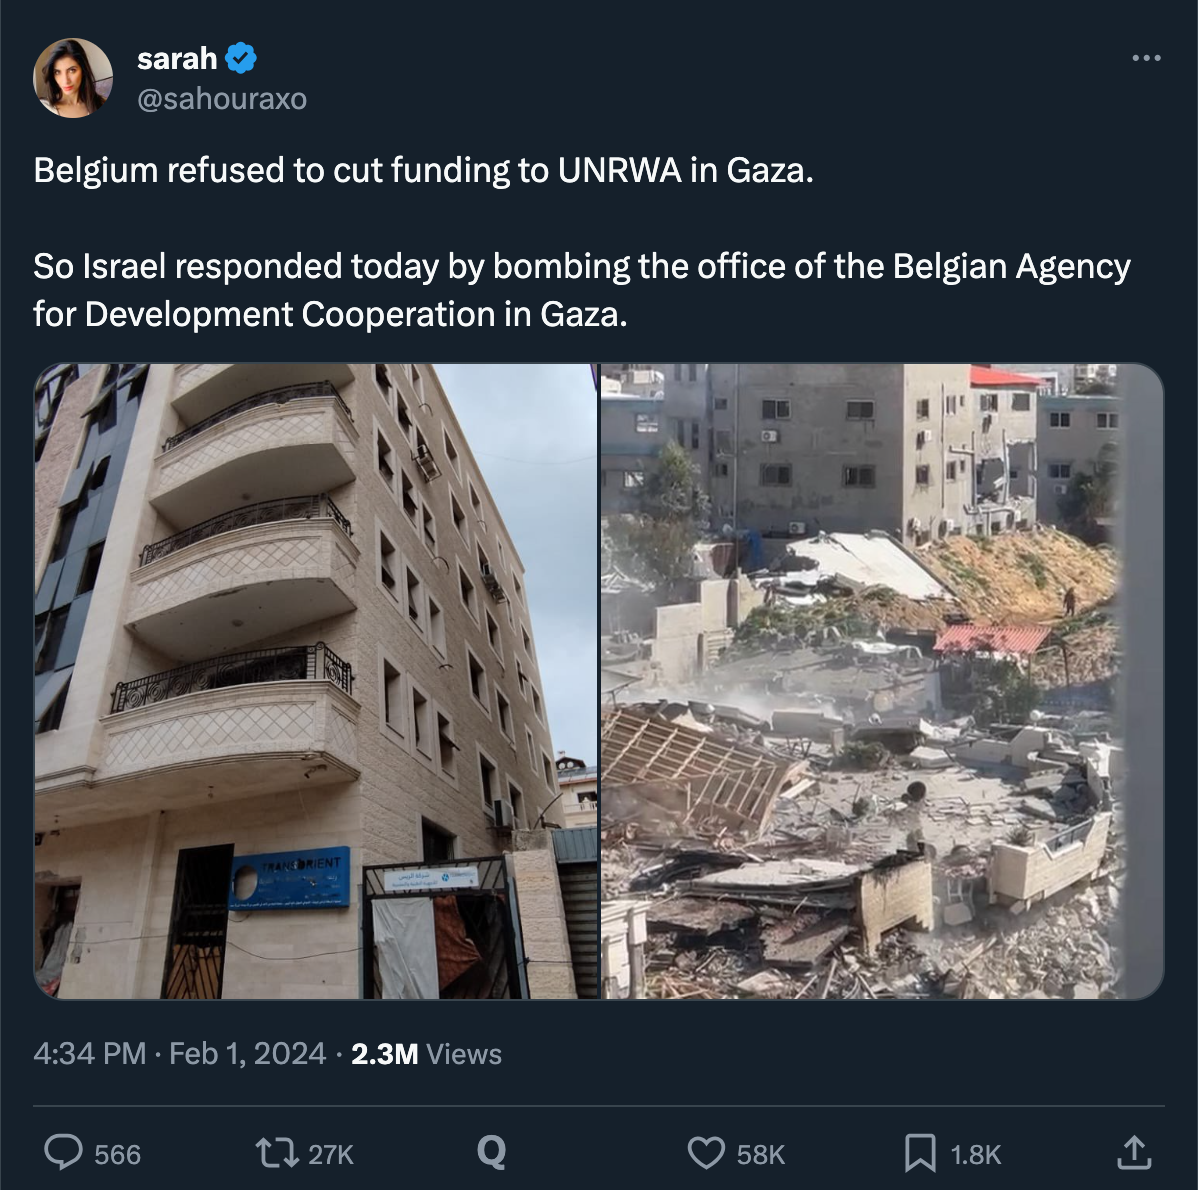Open the @sahouraxo handle link
The height and width of the screenshot is (1190, 1198).
pos(222,99)
